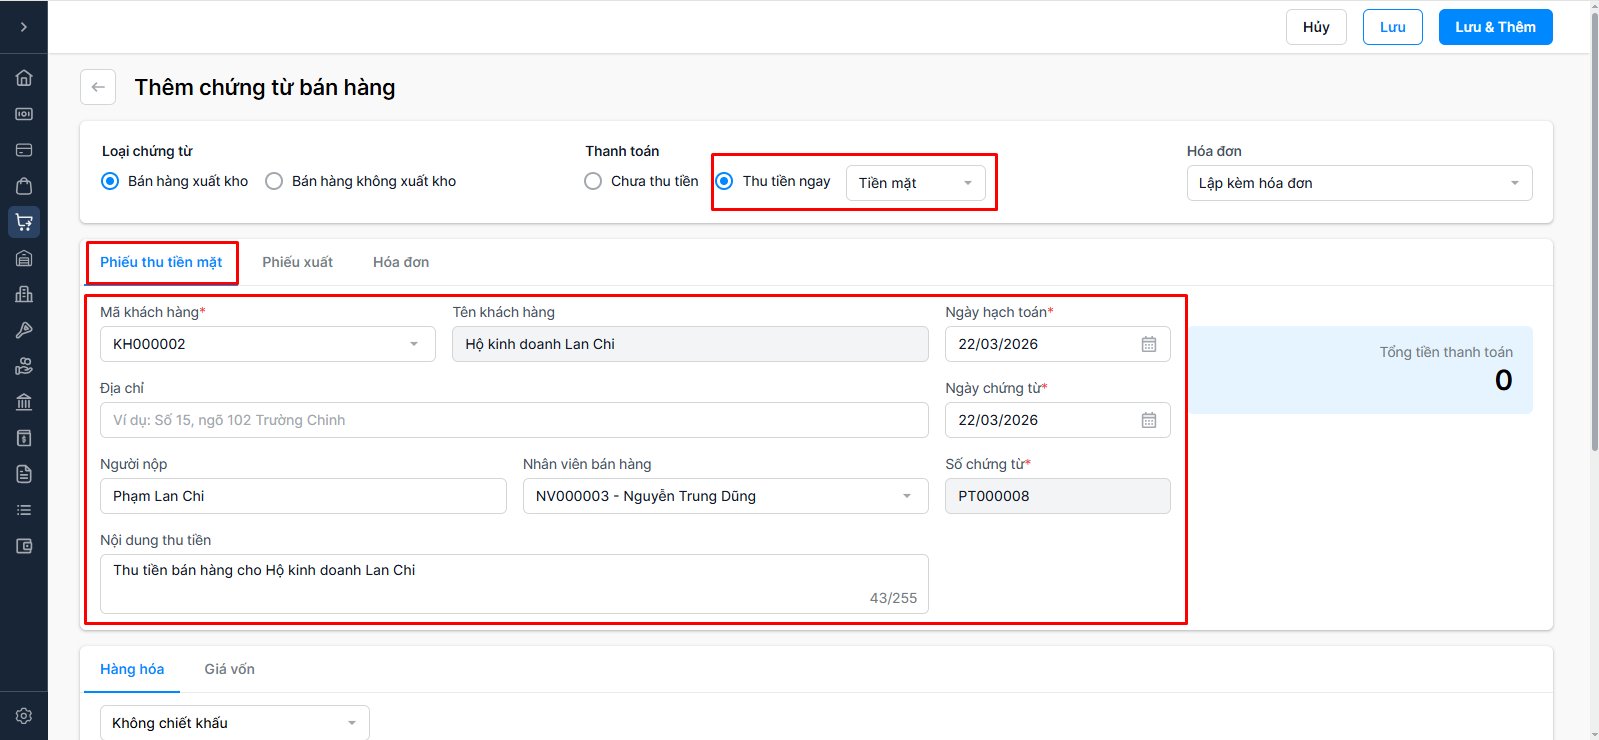Open the bank building sidebar icon

(x=24, y=402)
